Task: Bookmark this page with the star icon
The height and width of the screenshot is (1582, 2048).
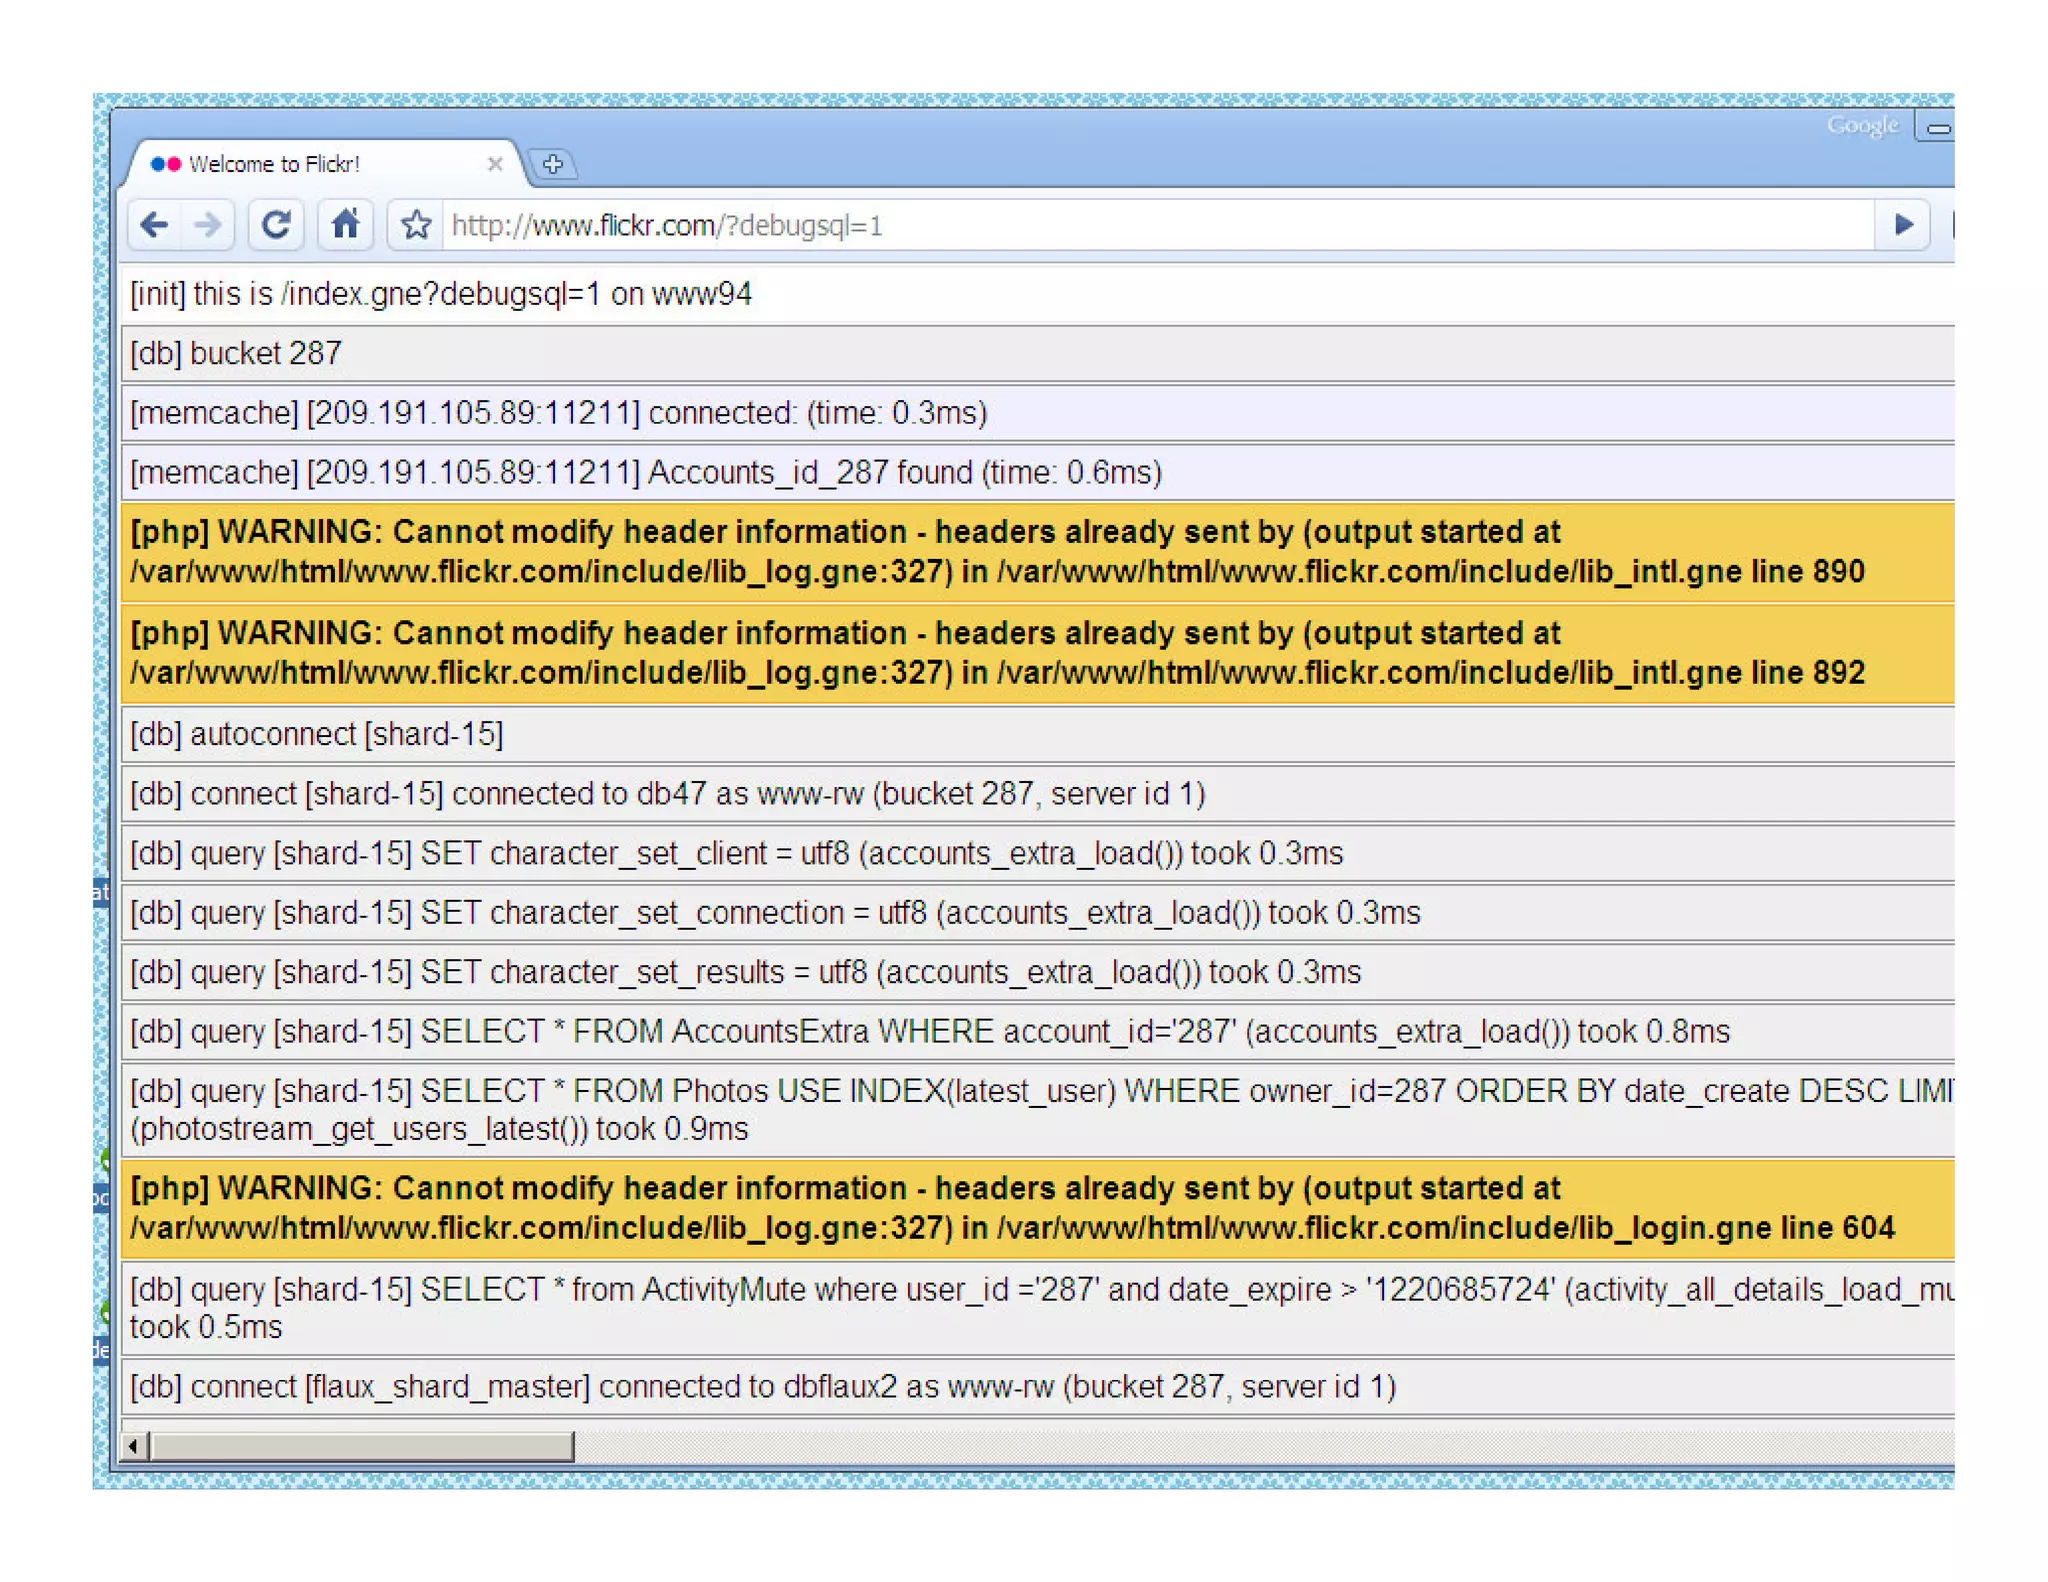Action: coord(416,225)
